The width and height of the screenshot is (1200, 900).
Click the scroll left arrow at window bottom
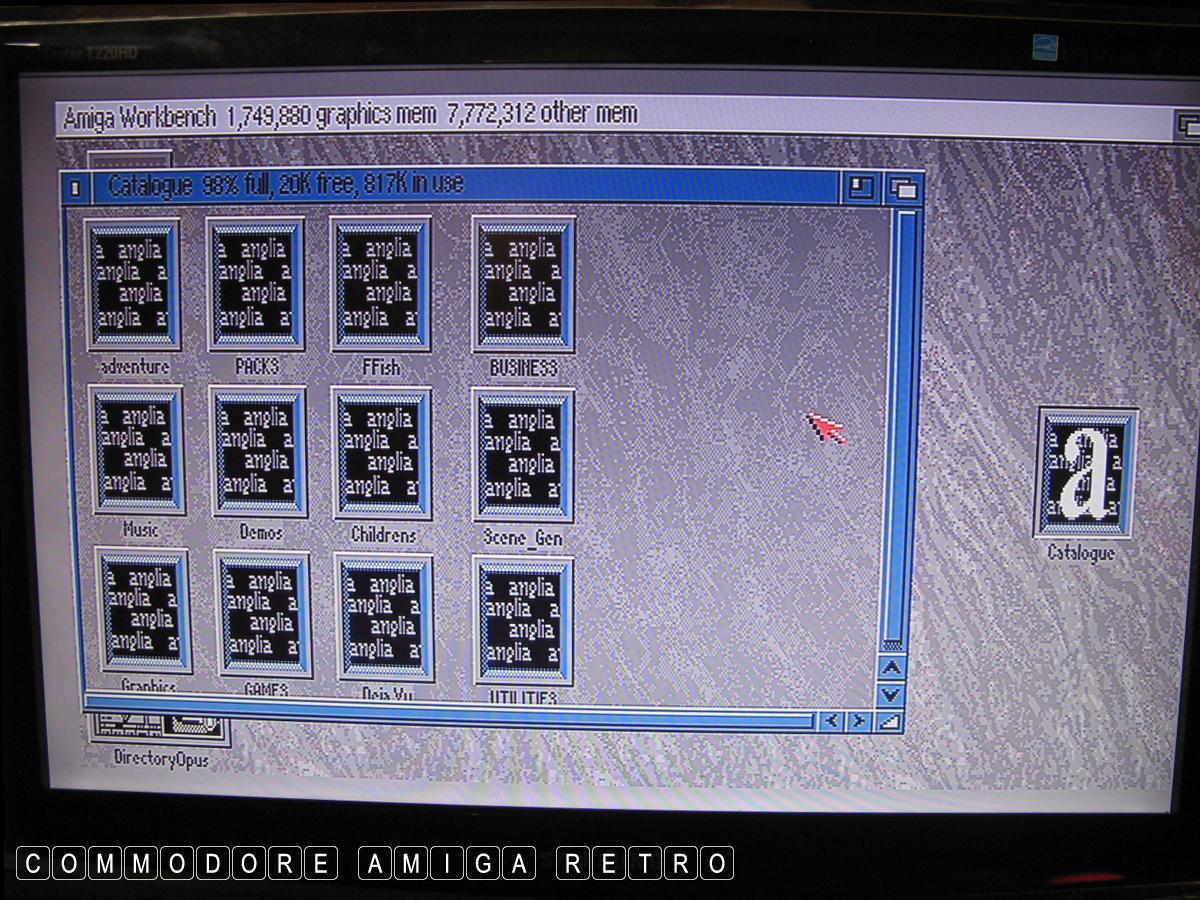point(831,720)
